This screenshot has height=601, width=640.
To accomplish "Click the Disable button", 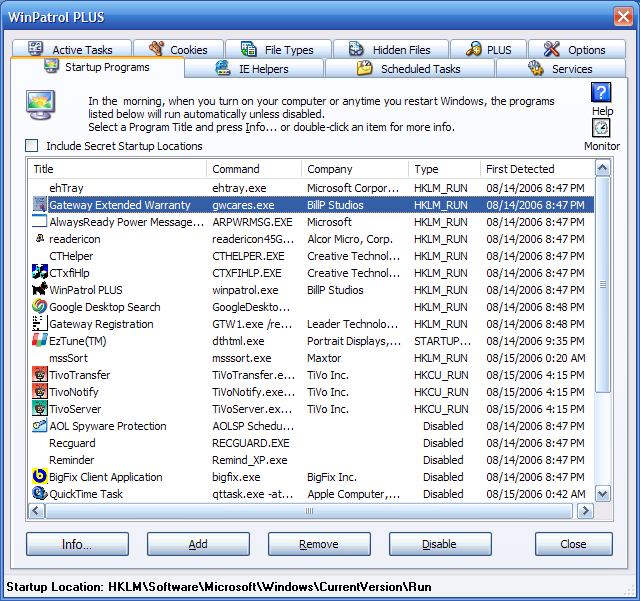I will [440, 544].
